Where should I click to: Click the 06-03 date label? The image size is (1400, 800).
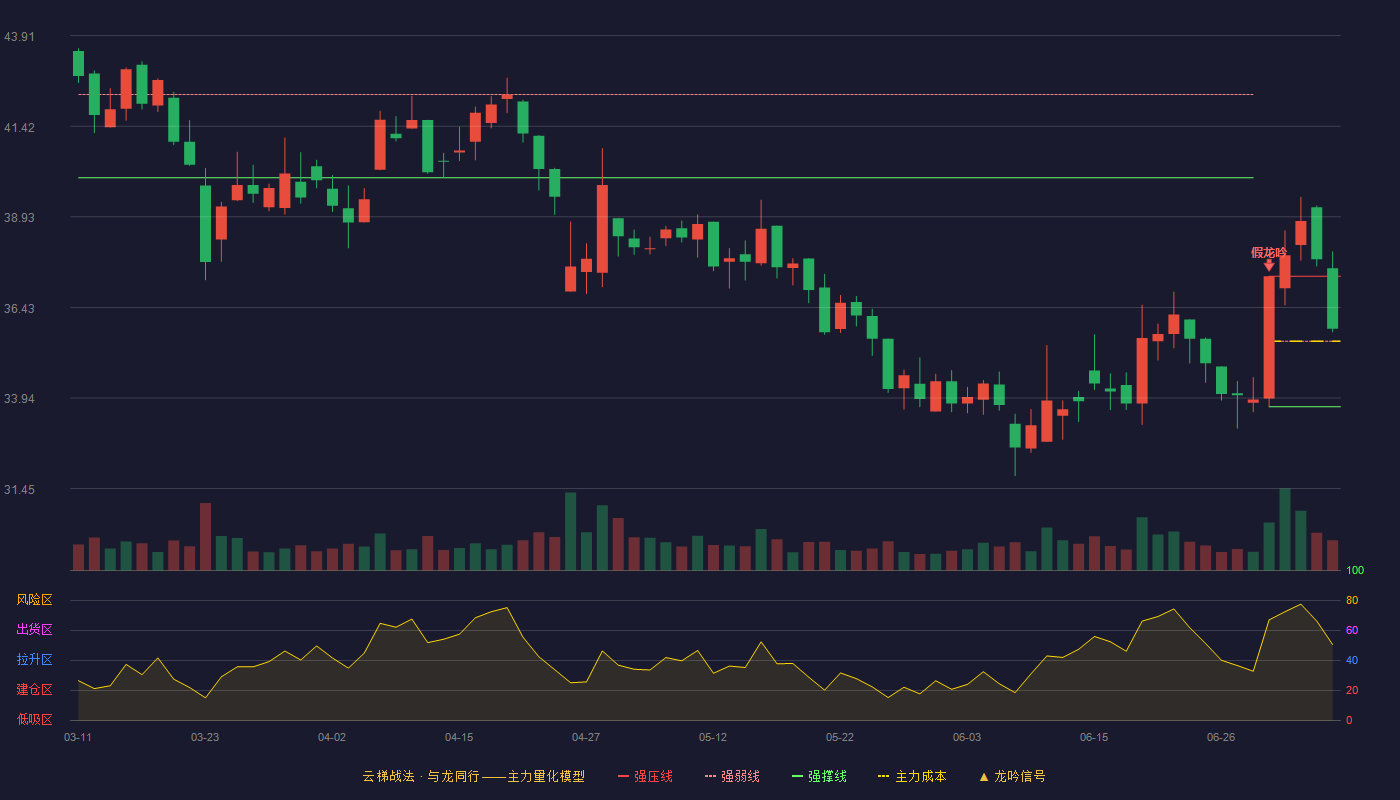967,737
